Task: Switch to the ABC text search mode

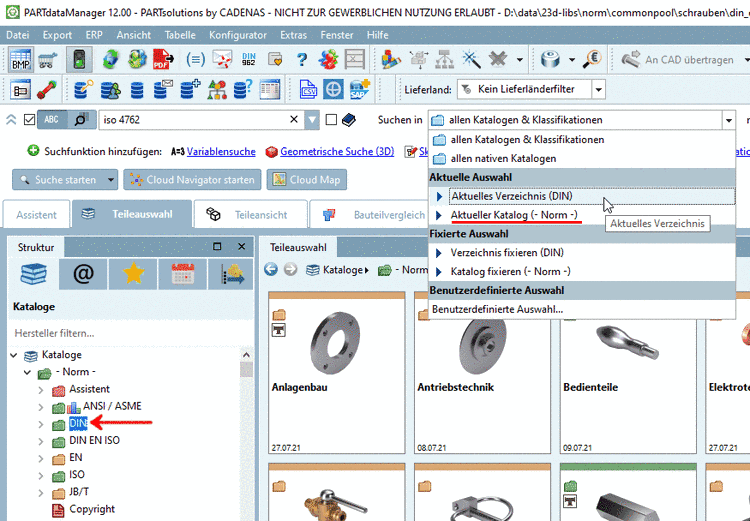Action: tap(52, 120)
